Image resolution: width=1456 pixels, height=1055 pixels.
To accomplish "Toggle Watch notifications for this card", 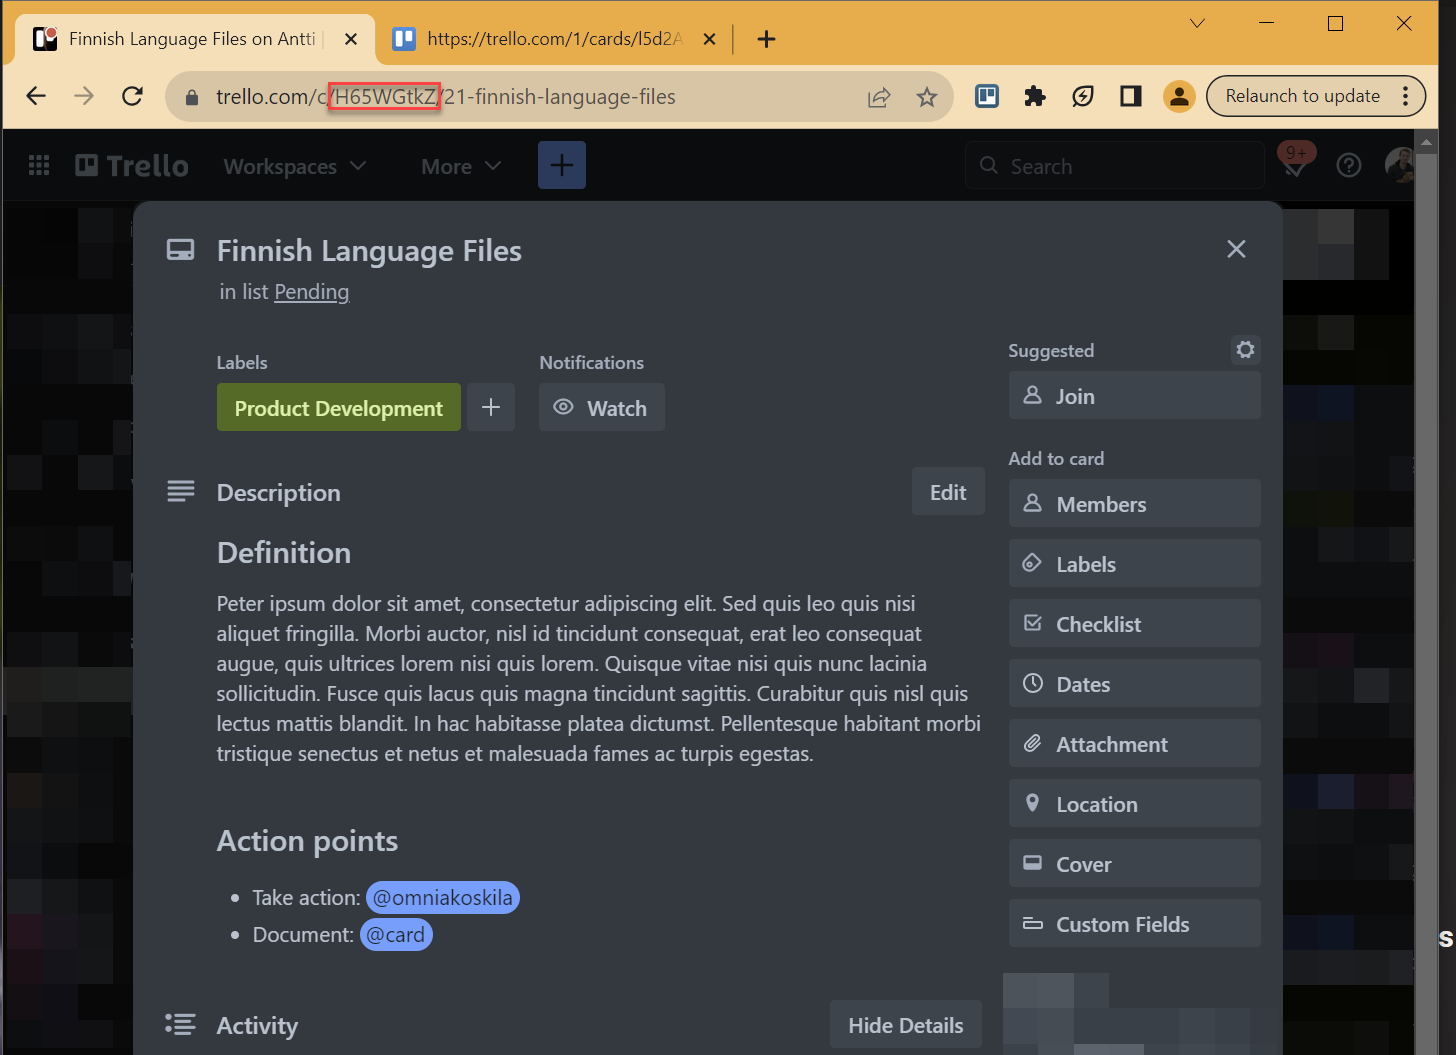I will [602, 408].
